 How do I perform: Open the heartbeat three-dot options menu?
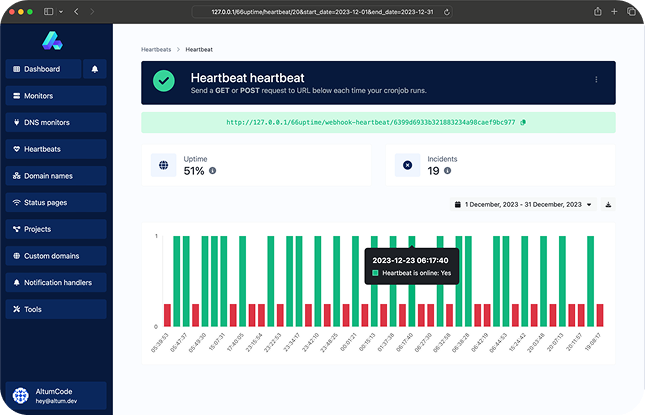596,80
